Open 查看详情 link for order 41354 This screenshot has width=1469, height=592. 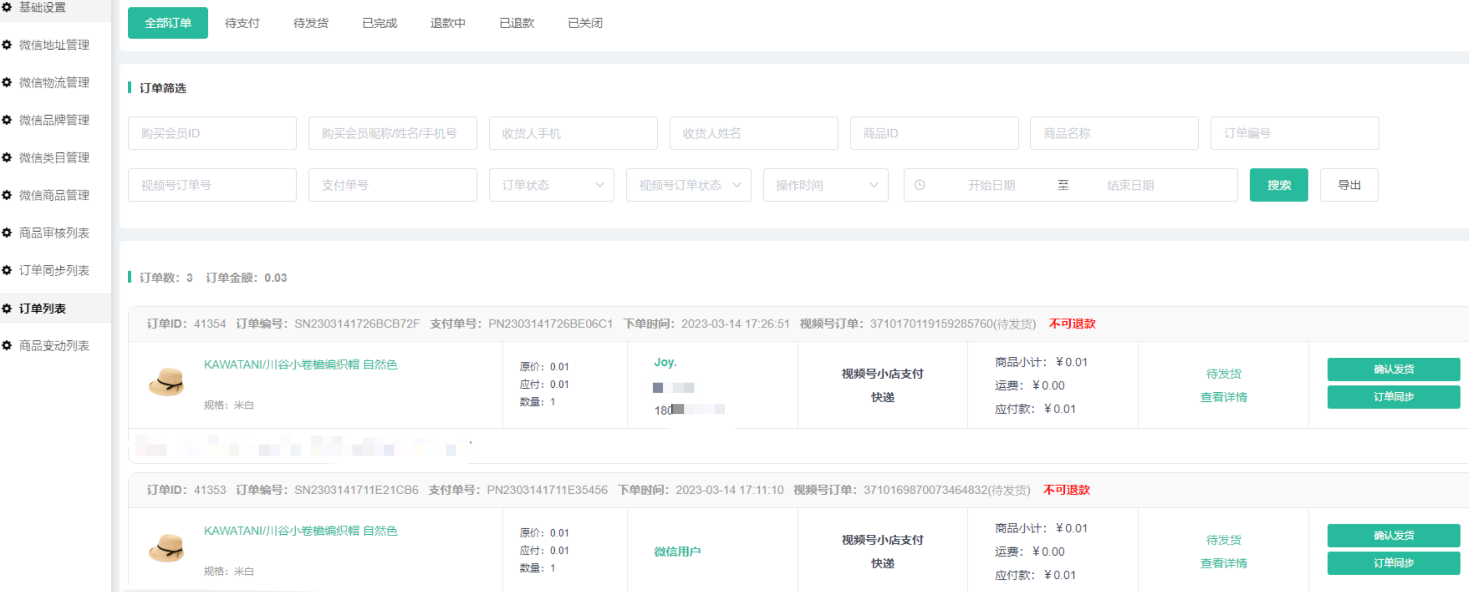1223,397
